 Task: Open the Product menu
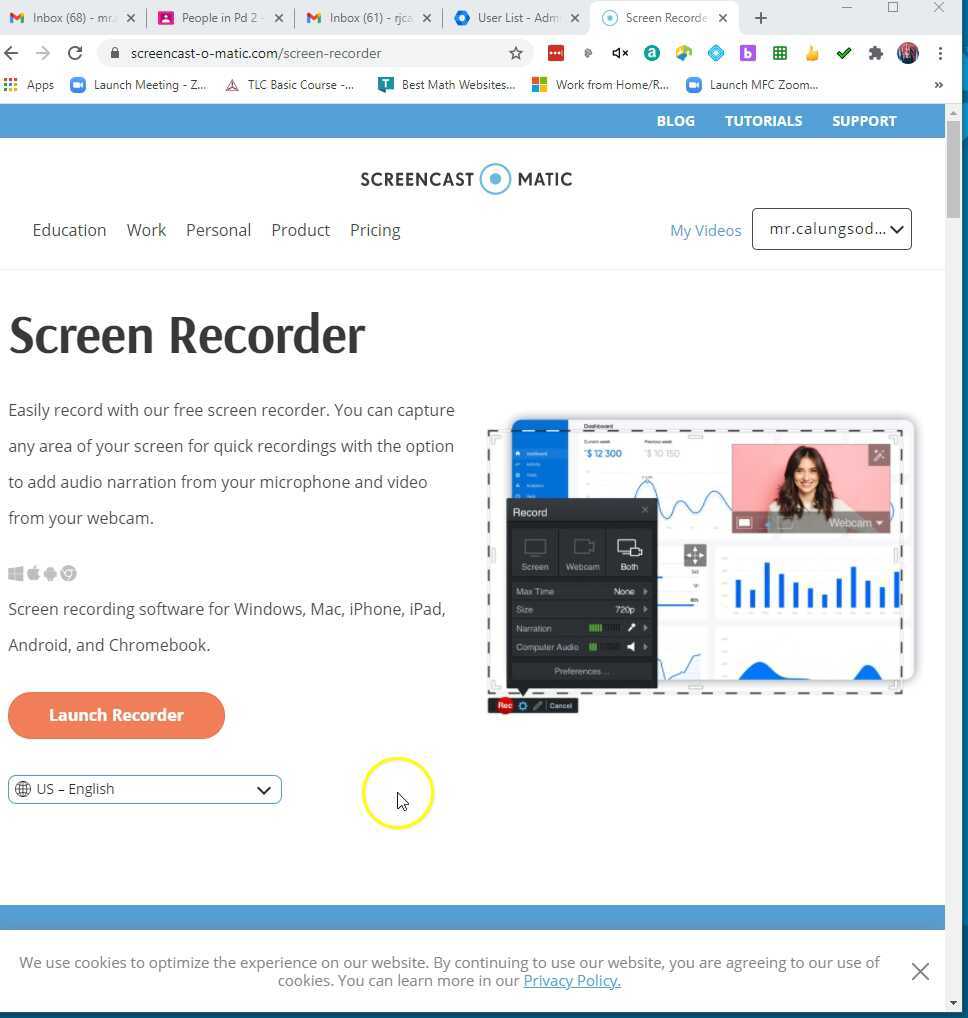pyautogui.click(x=301, y=230)
